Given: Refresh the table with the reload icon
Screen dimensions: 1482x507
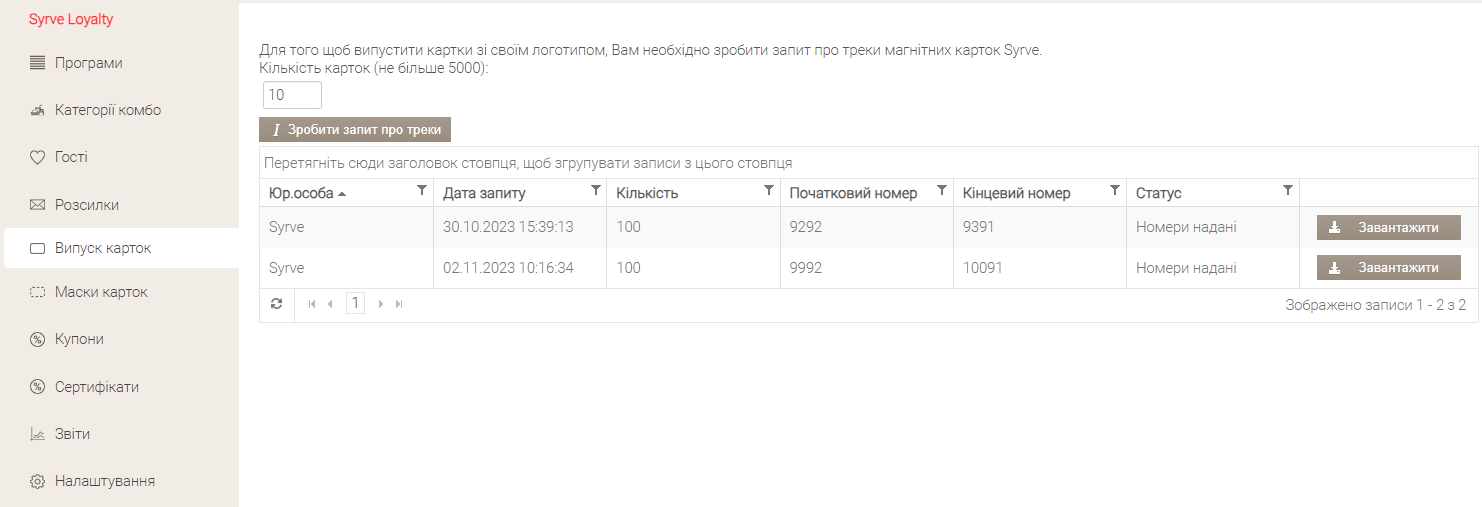Looking at the screenshot, I should 277,304.
